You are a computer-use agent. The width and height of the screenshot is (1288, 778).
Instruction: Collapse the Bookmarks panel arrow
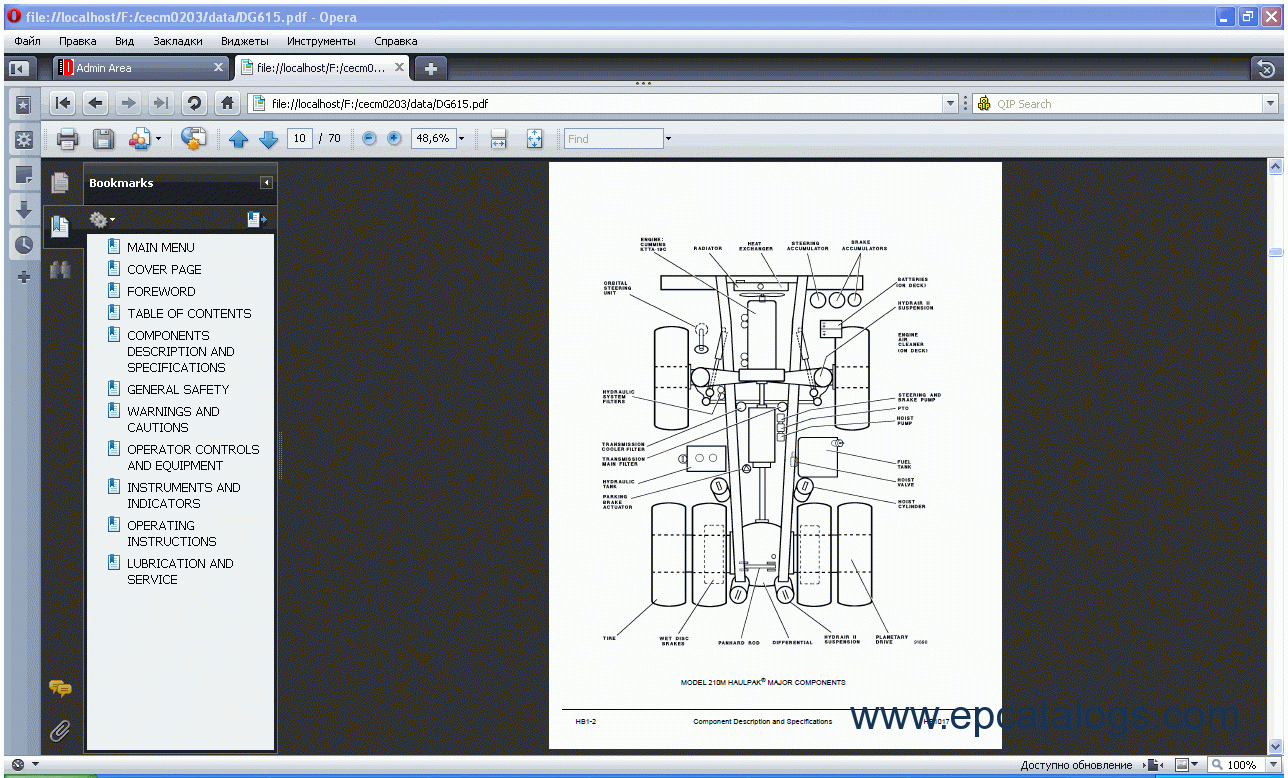(x=266, y=183)
